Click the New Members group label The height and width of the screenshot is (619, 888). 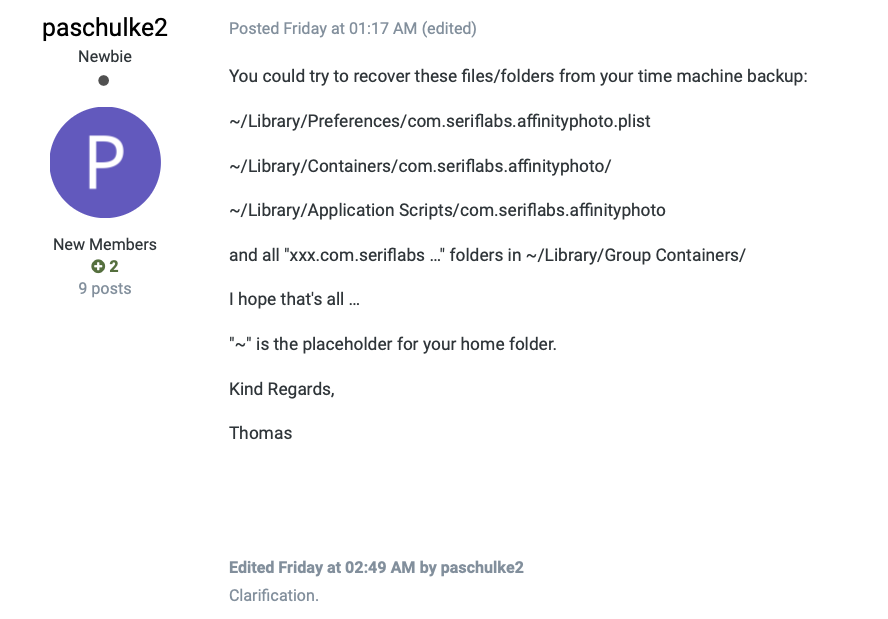(105, 245)
